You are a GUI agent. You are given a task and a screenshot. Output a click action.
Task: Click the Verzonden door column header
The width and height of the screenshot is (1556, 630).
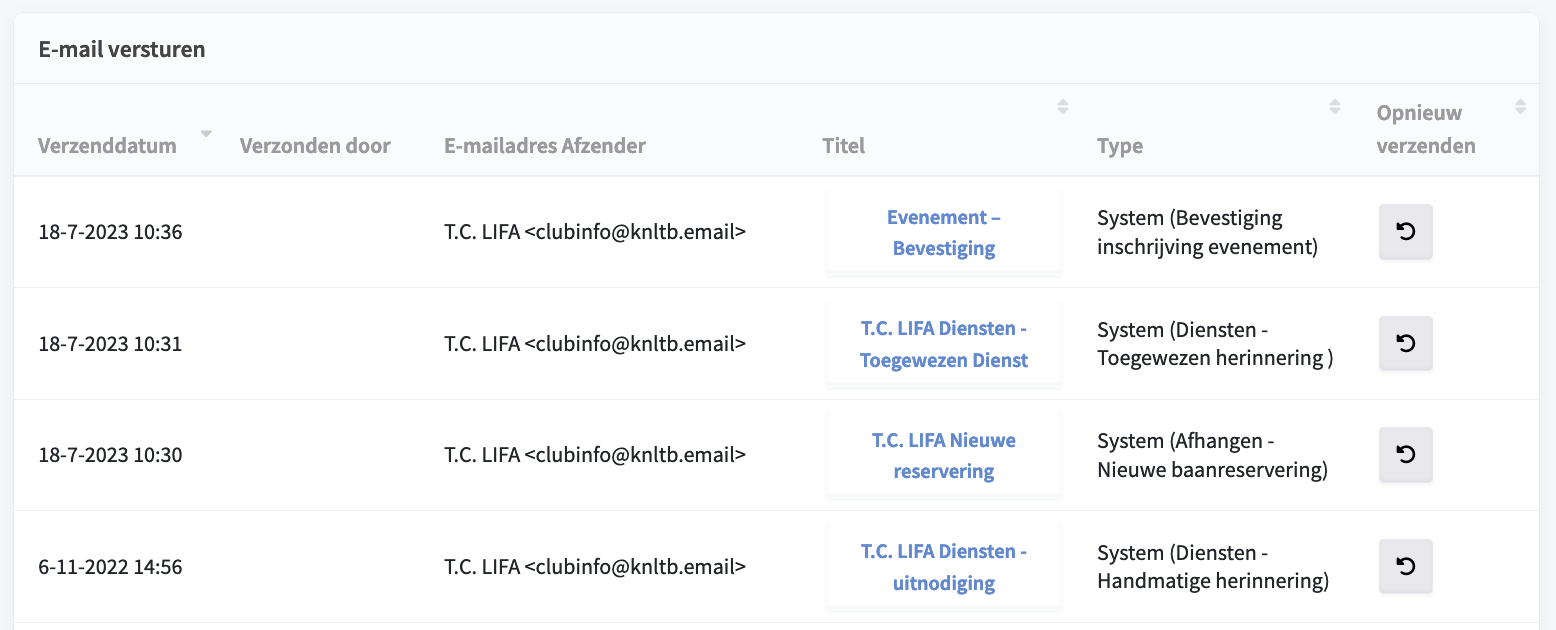[315, 145]
